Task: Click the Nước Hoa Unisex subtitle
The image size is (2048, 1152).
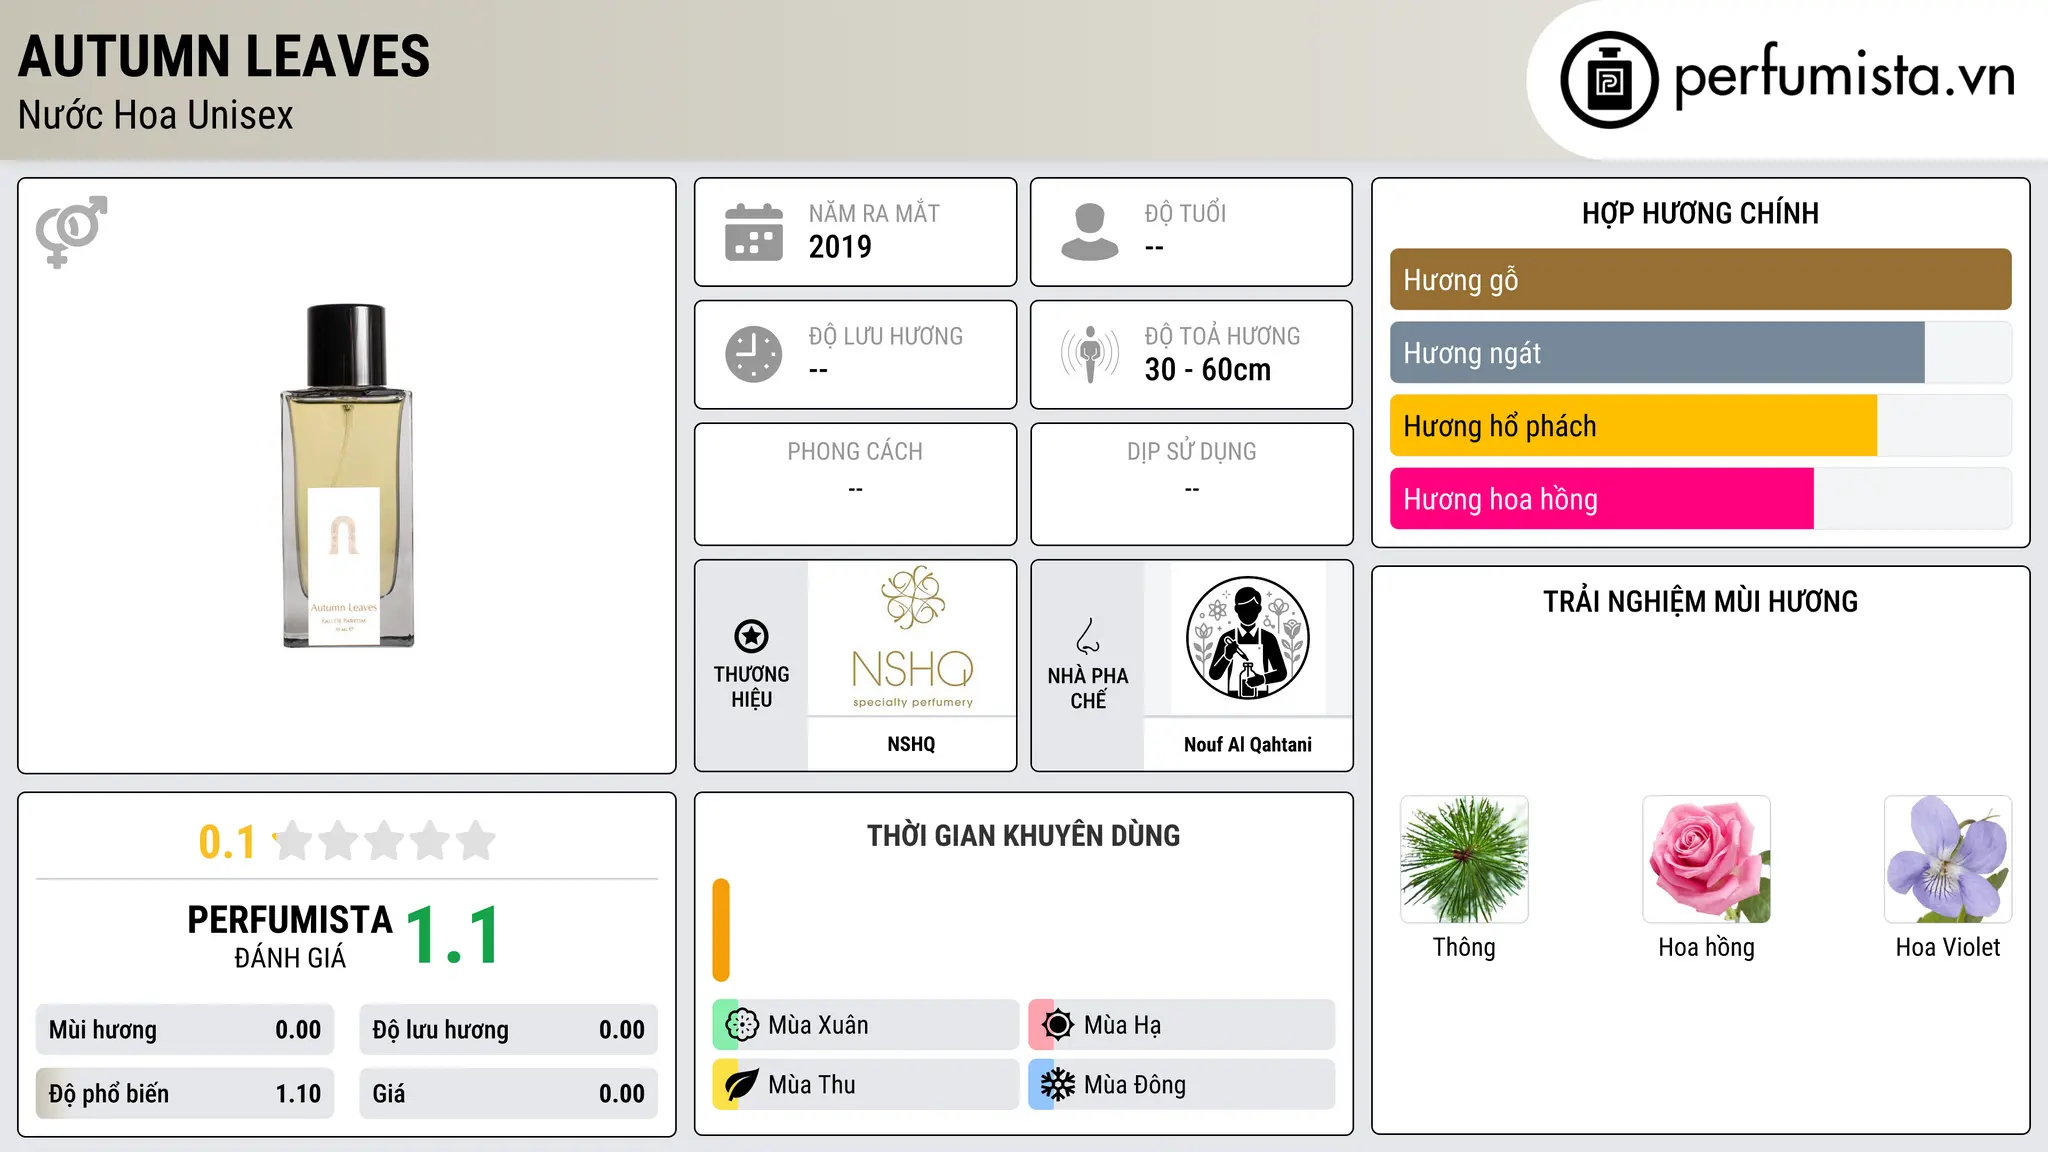Action: click(x=156, y=115)
